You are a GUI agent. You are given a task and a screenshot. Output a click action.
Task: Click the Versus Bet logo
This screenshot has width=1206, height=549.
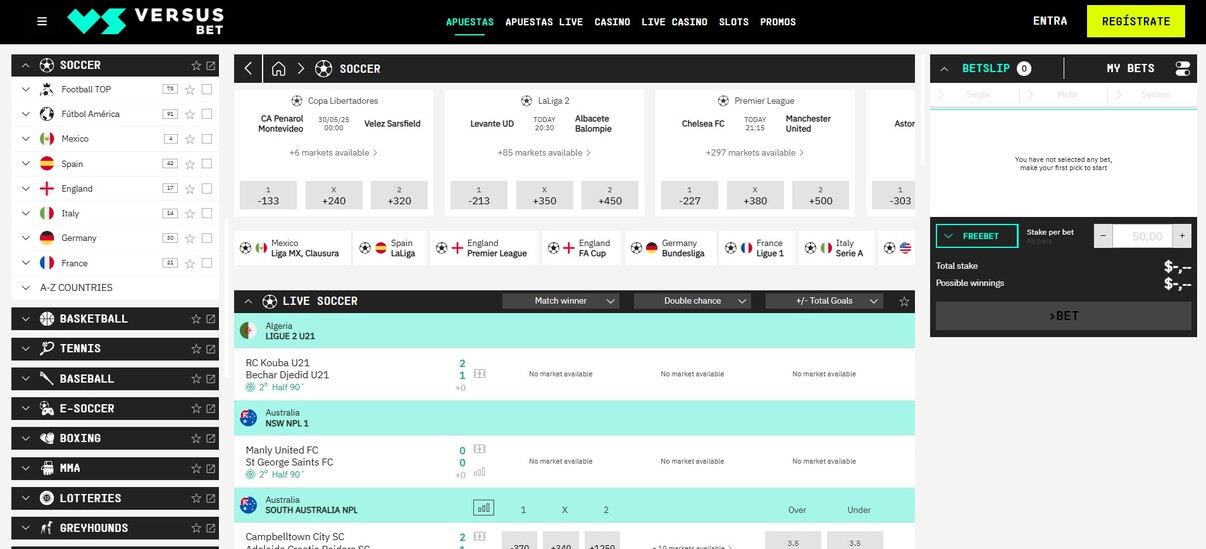[x=145, y=20]
